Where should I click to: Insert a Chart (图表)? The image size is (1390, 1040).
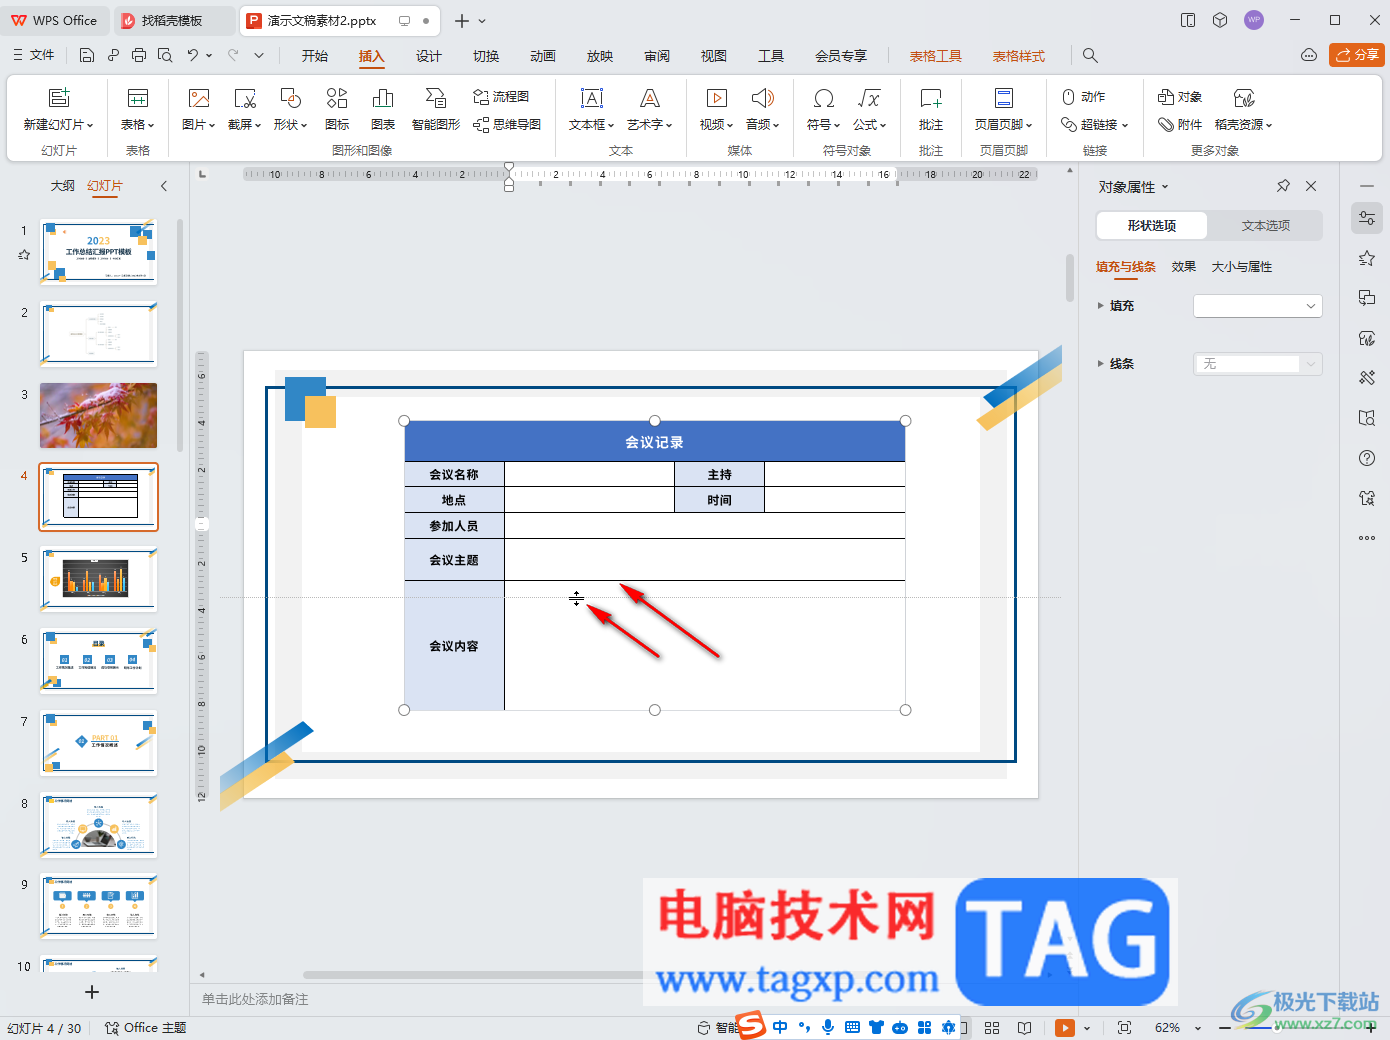pyautogui.click(x=383, y=109)
